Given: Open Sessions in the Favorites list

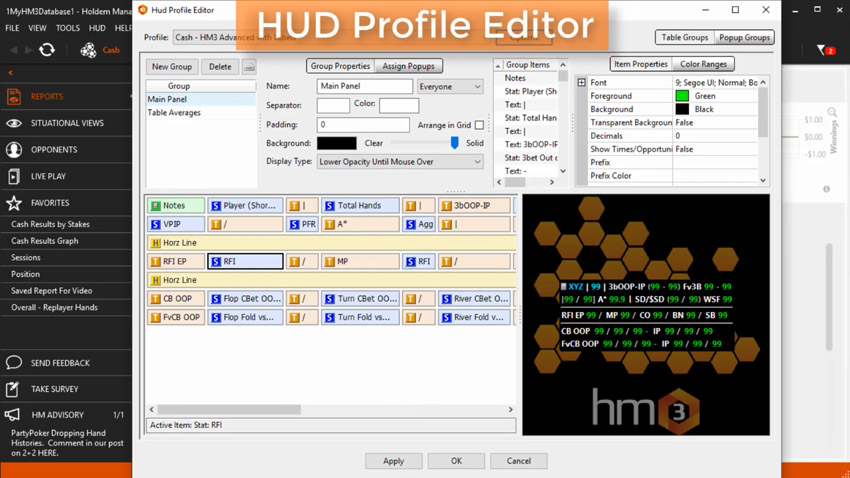Looking at the screenshot, I should (x=25, y=257).
